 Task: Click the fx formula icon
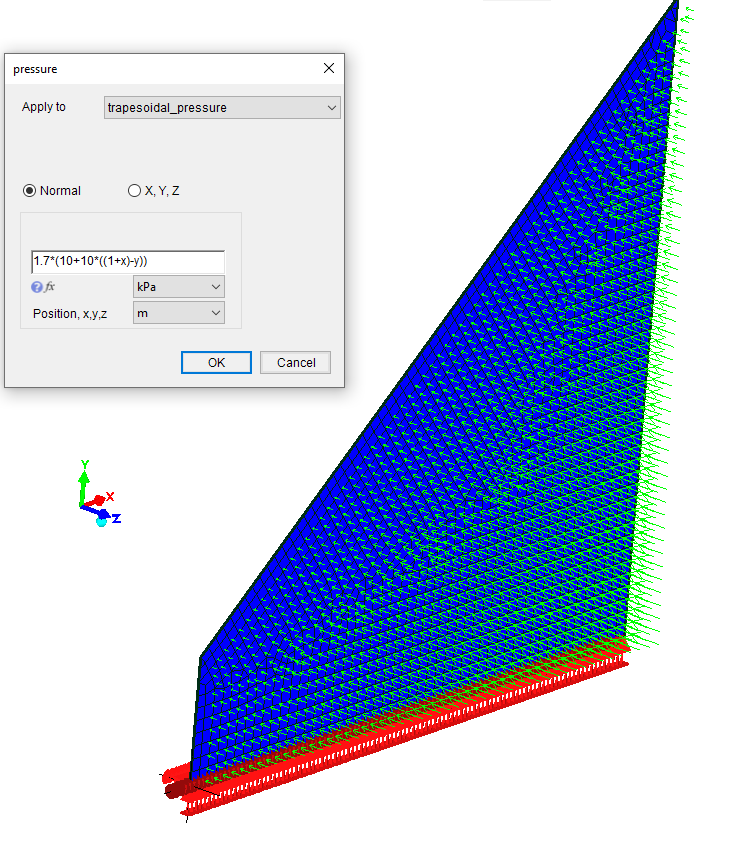pyautogui.click(x=49, y=287)
